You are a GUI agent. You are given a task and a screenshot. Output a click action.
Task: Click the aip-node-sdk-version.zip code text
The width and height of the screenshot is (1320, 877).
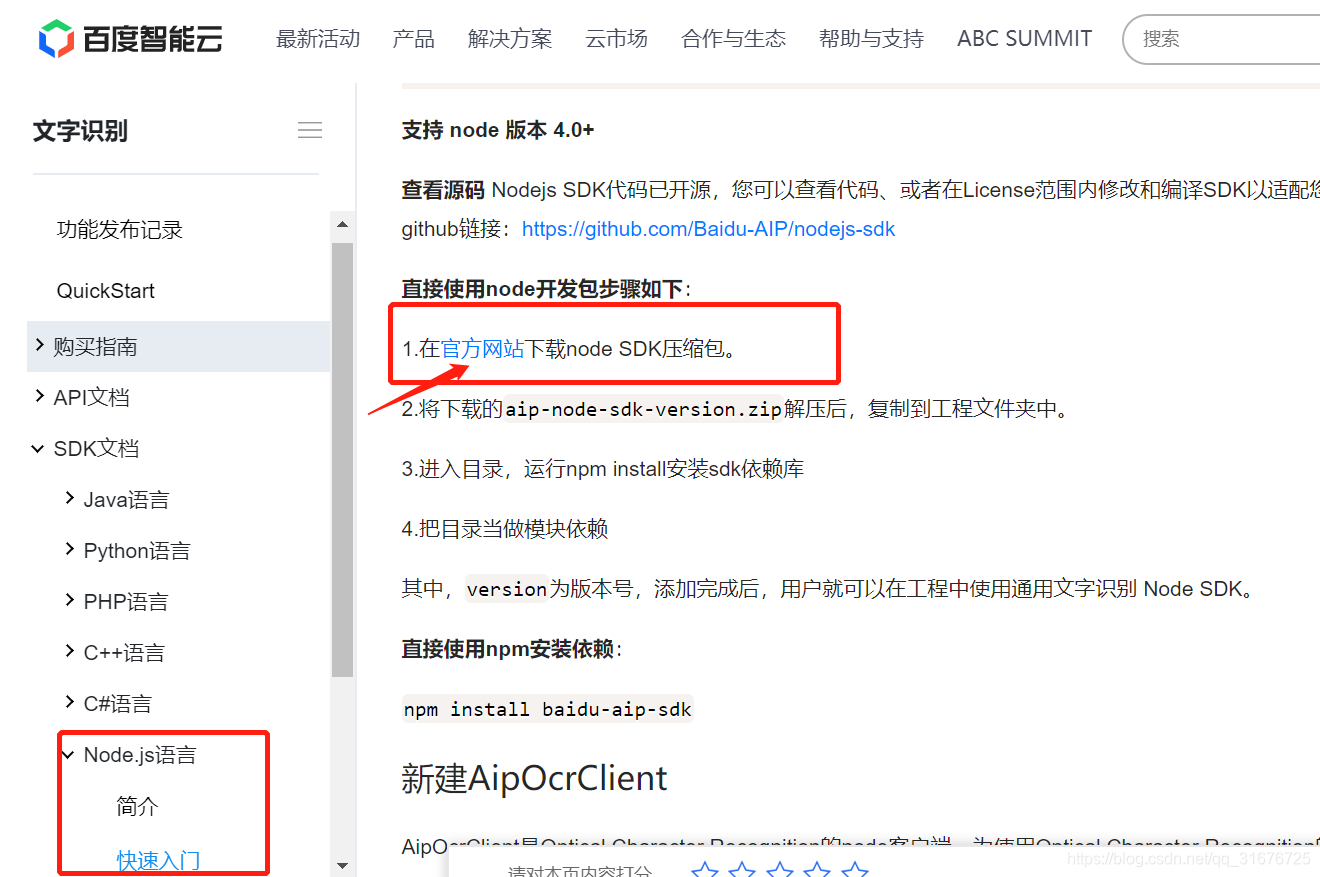click(x=643, y=409)
